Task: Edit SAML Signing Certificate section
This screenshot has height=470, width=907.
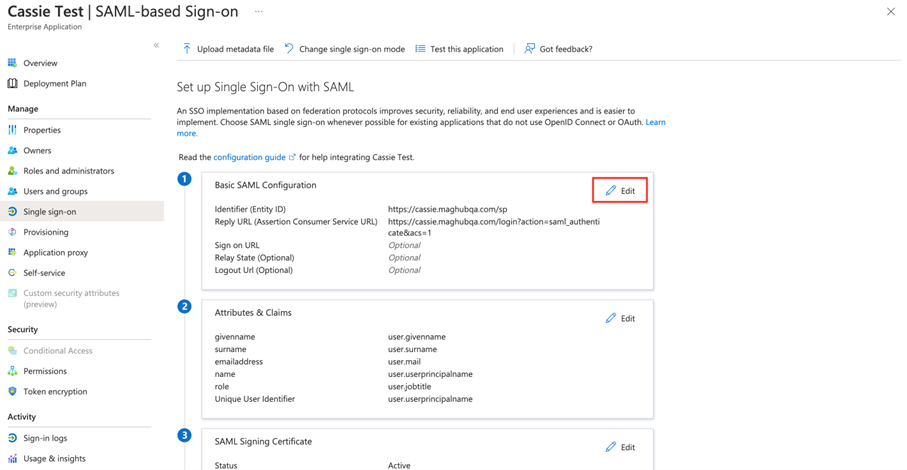Action: pyautogui.click(x=620, y=447)
